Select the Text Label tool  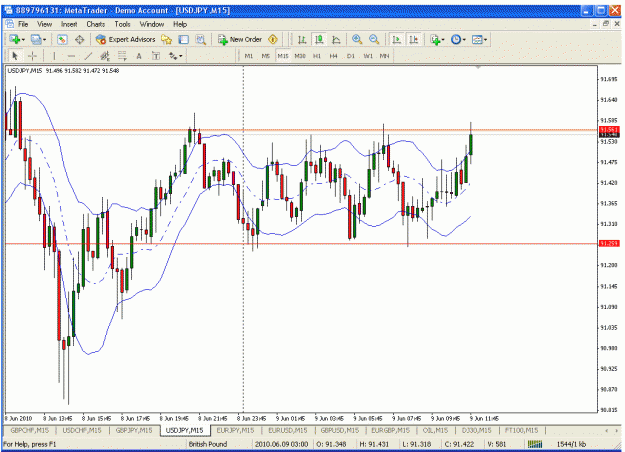point(156,56)
